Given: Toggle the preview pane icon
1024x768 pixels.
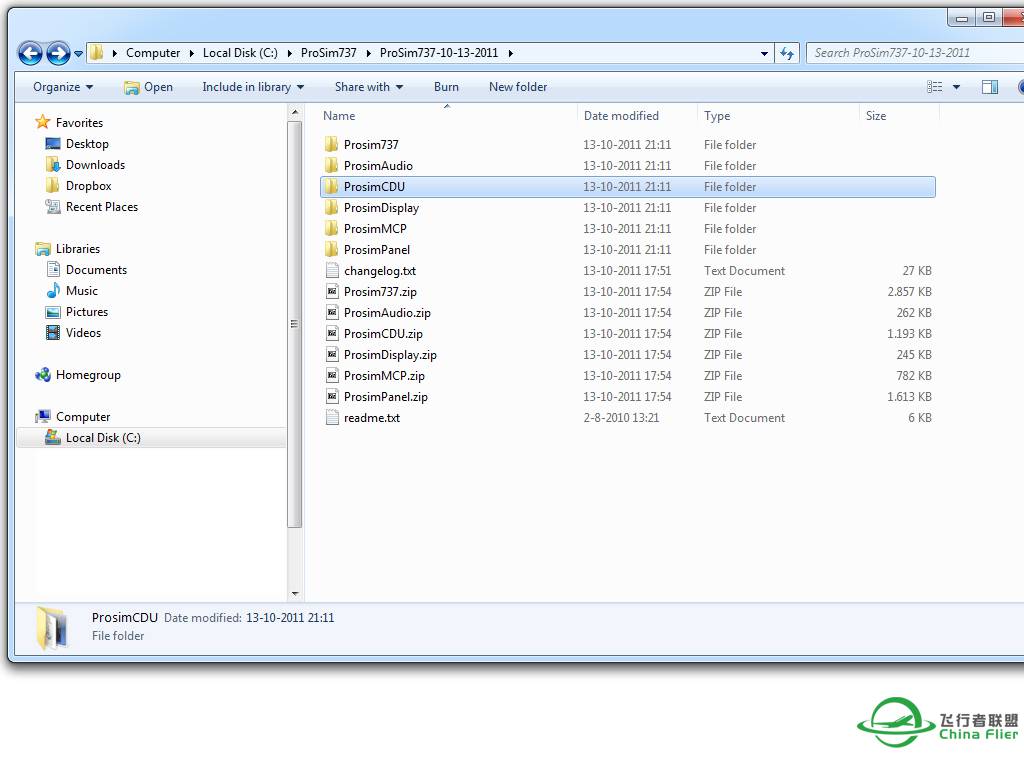Looking at the screenshot, I should tap(989, 87).
